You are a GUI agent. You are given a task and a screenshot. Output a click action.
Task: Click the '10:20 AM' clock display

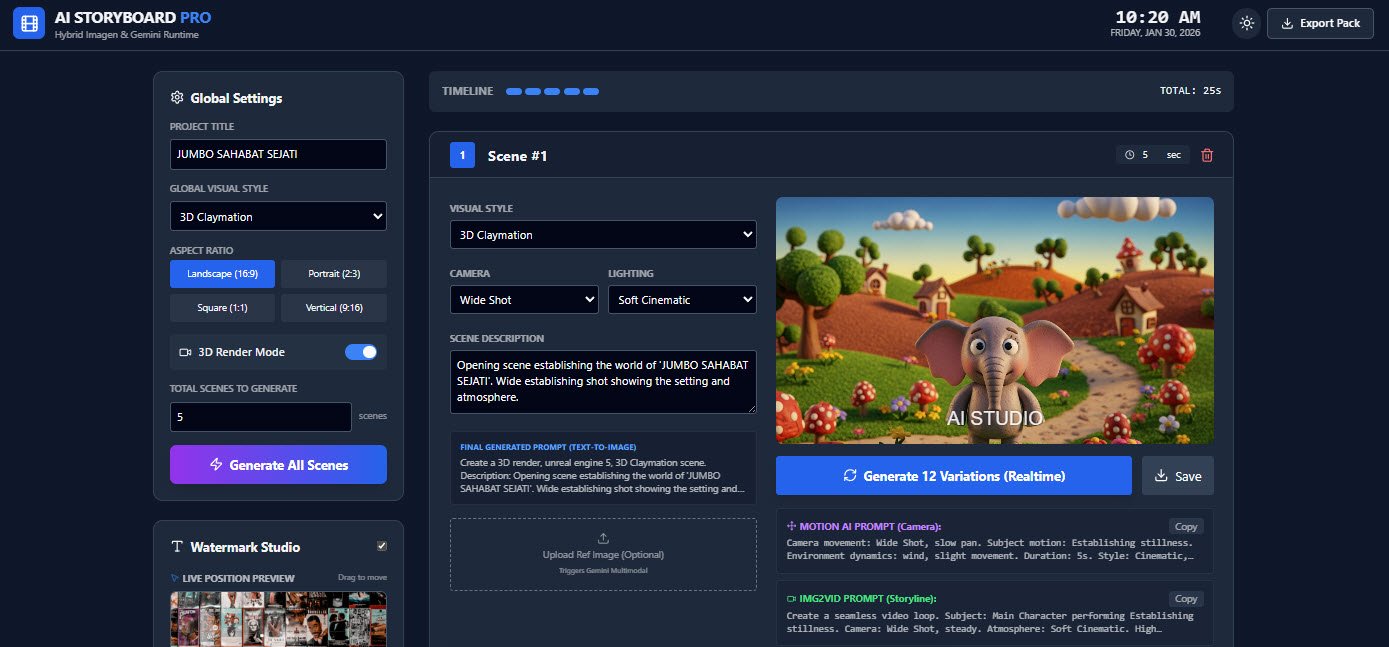1158,17
